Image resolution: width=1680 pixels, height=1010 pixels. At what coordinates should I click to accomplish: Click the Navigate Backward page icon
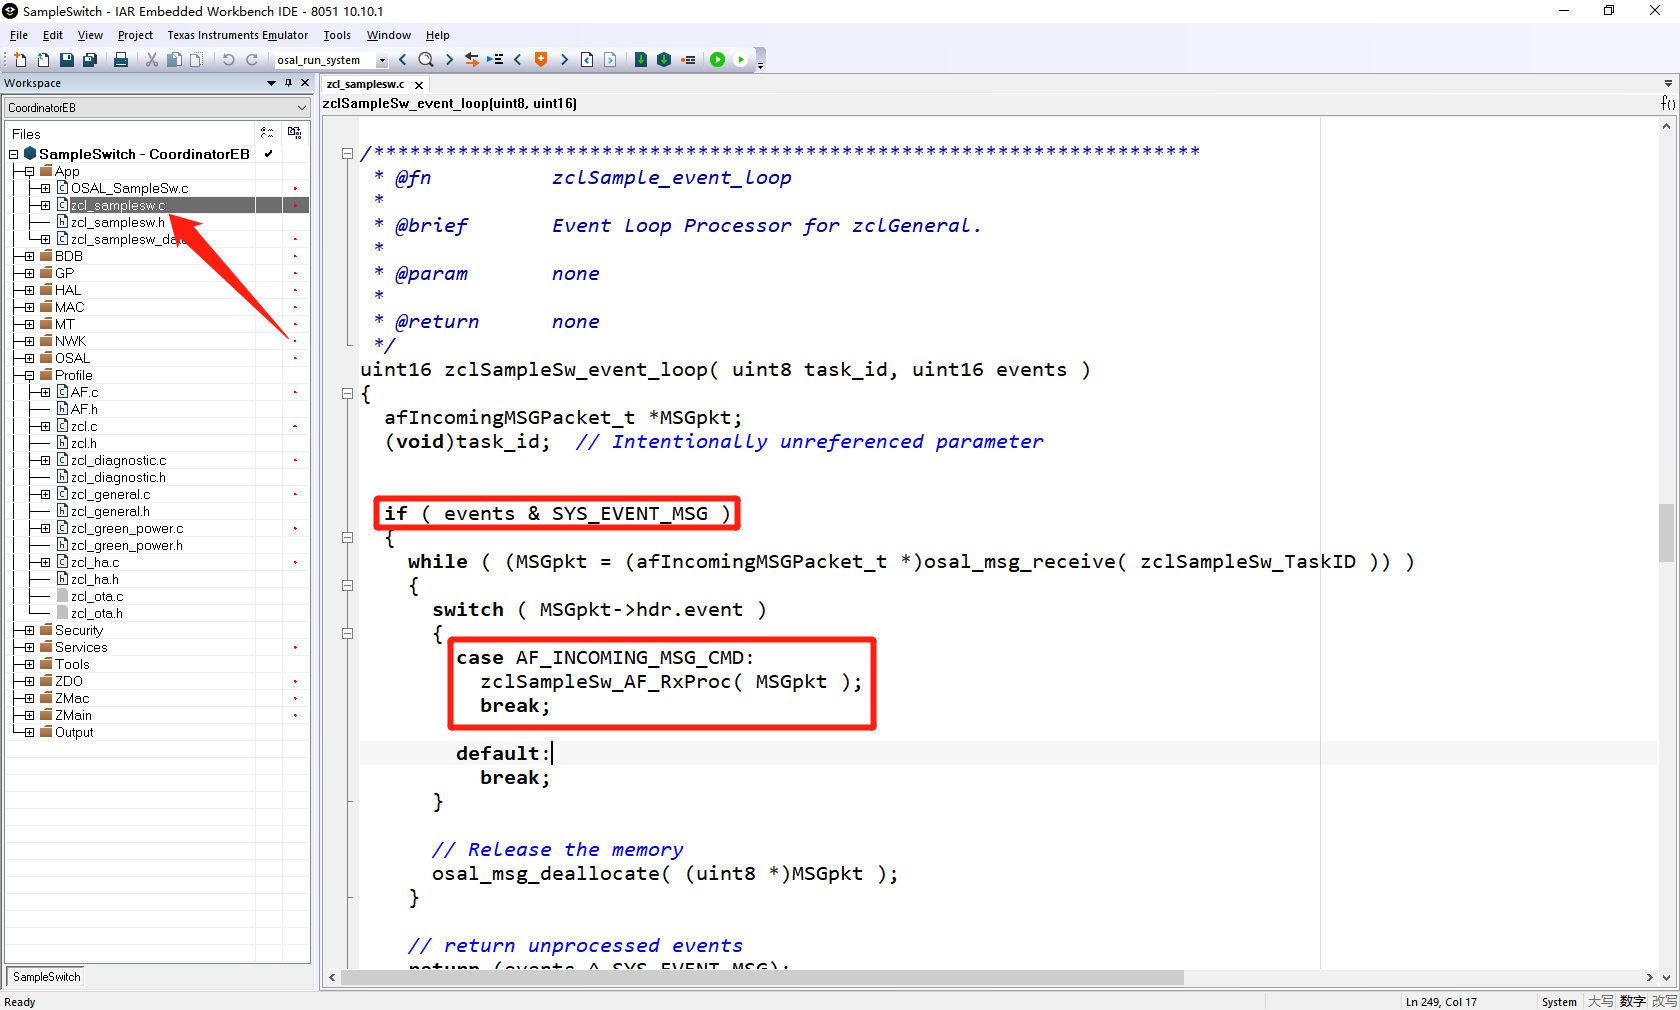tap(587, 60)
